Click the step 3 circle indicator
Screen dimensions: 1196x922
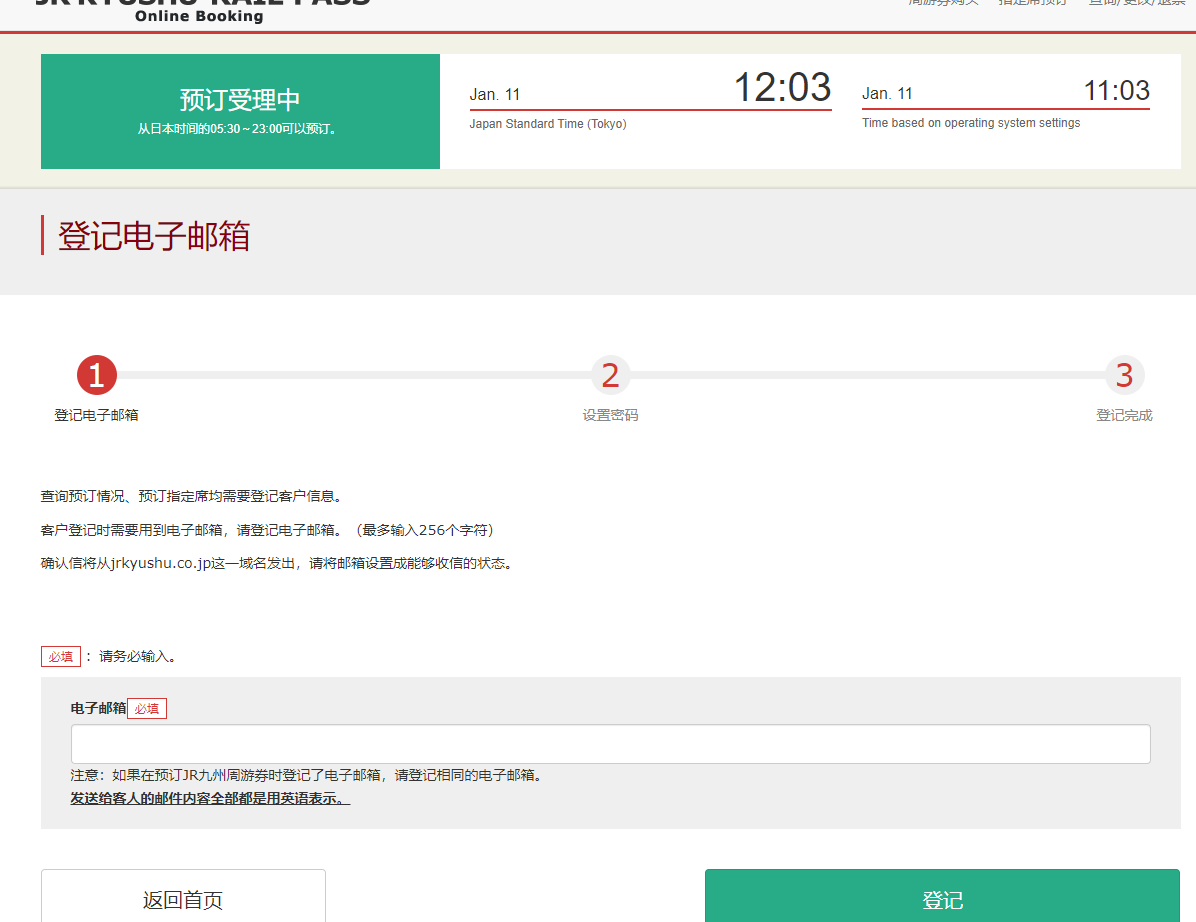tap(1124, 376)
